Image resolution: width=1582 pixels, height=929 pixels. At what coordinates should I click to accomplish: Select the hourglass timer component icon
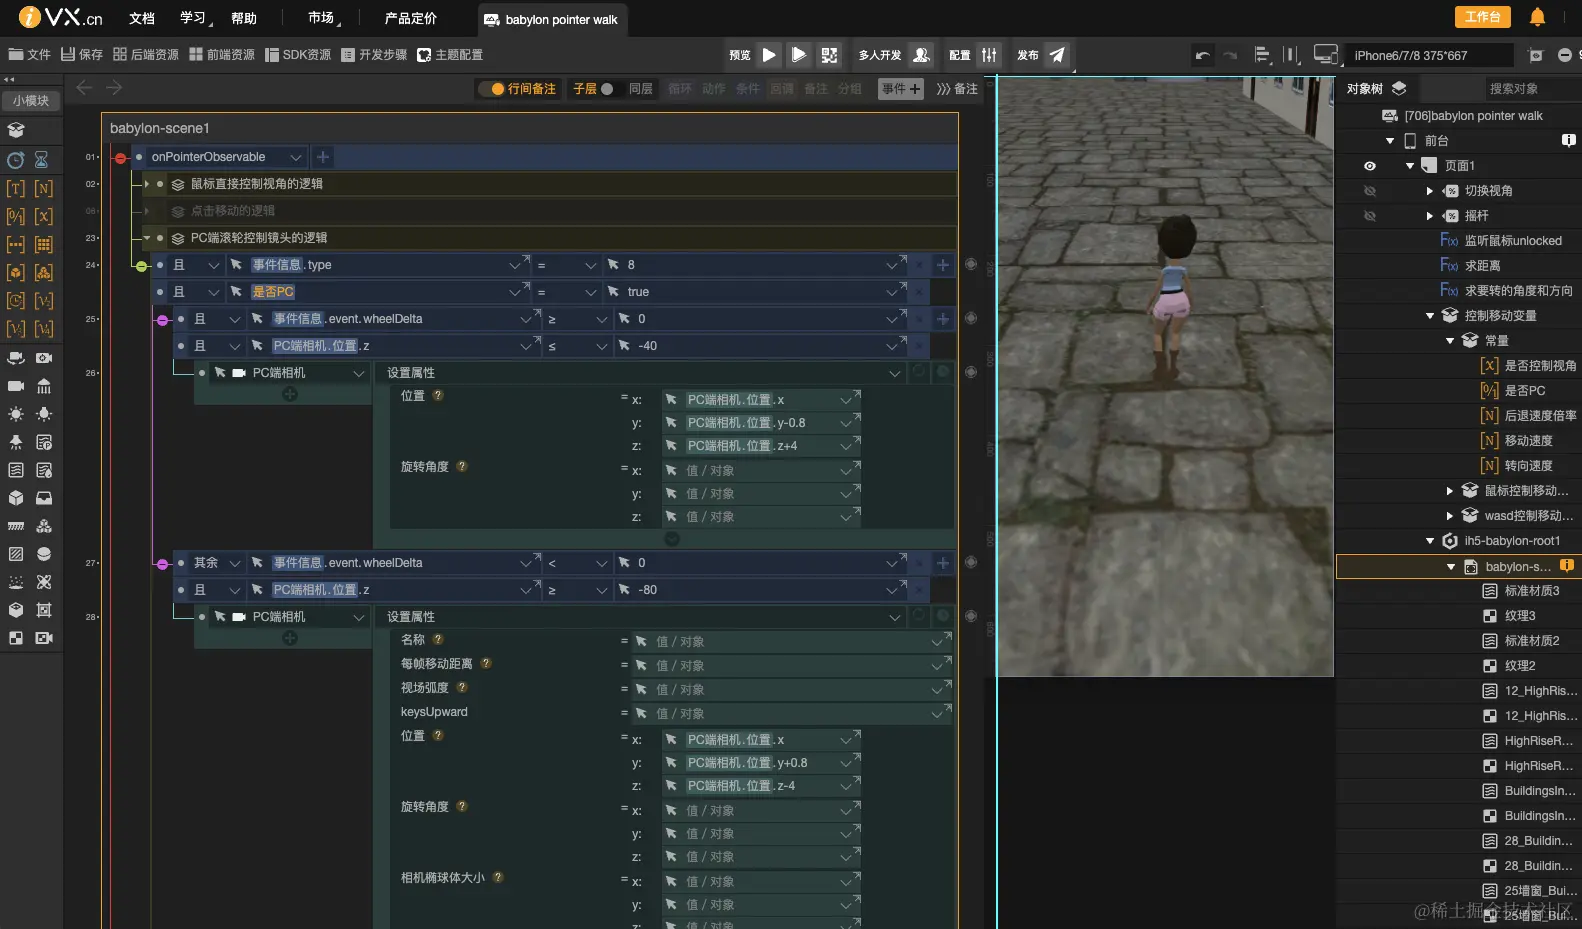pos(41,160)
